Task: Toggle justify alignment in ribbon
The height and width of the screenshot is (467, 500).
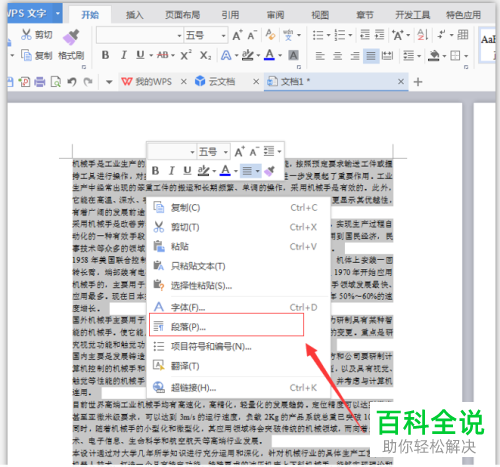Action: point(371,55)
